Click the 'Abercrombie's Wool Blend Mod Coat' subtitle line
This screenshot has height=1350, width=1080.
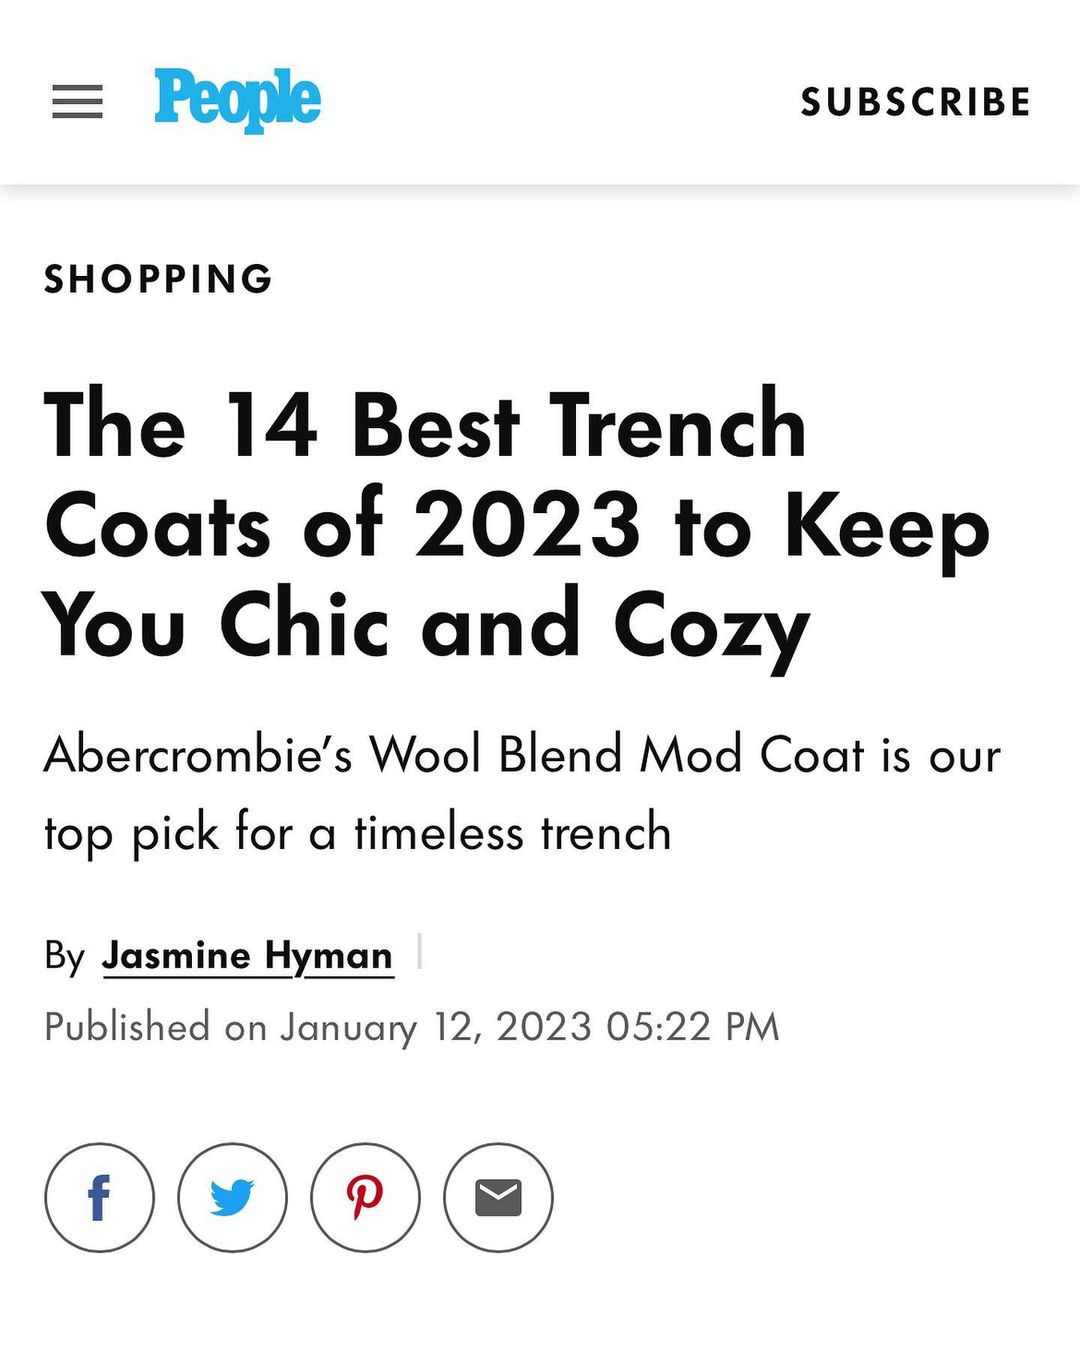pos(521,754)
